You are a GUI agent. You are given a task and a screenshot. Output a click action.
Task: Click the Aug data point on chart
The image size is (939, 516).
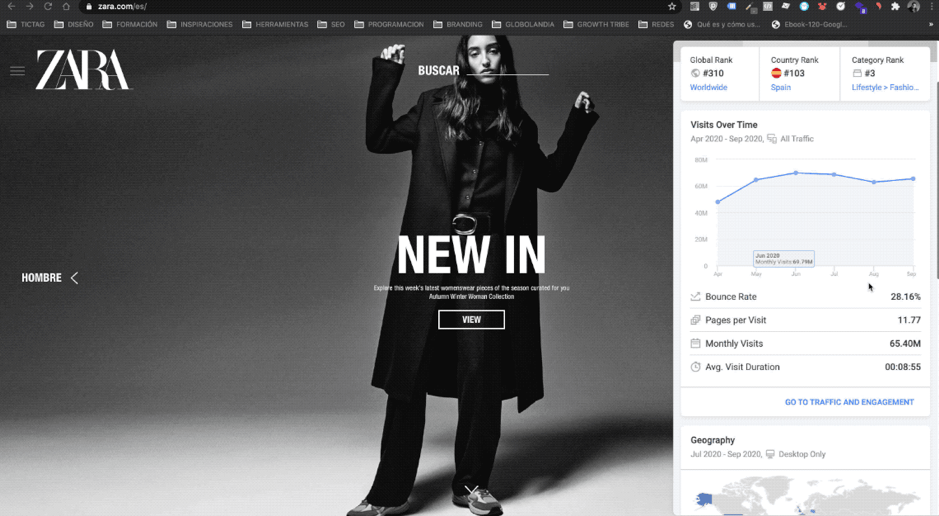pos(874,182)
